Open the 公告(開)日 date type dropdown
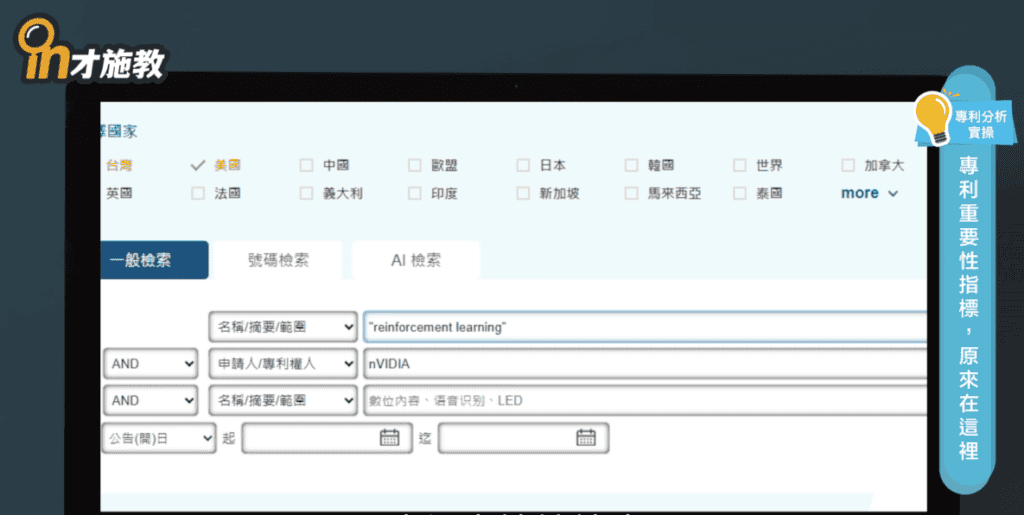The height and width of the screenshot is (515, 1024). click(158, 437)
